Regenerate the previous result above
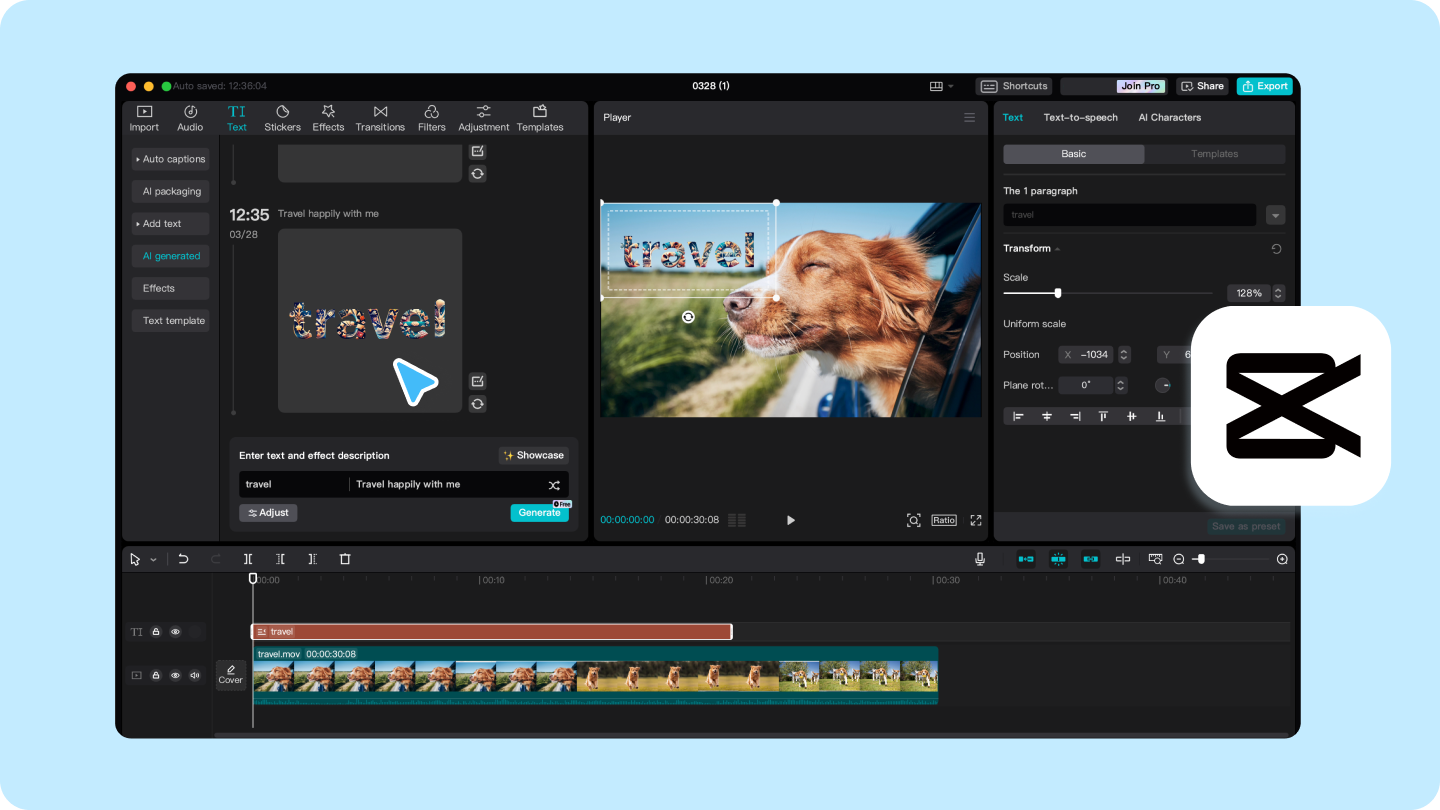Viewport: 1440px width, 810px height. click(x=478, y=174)
